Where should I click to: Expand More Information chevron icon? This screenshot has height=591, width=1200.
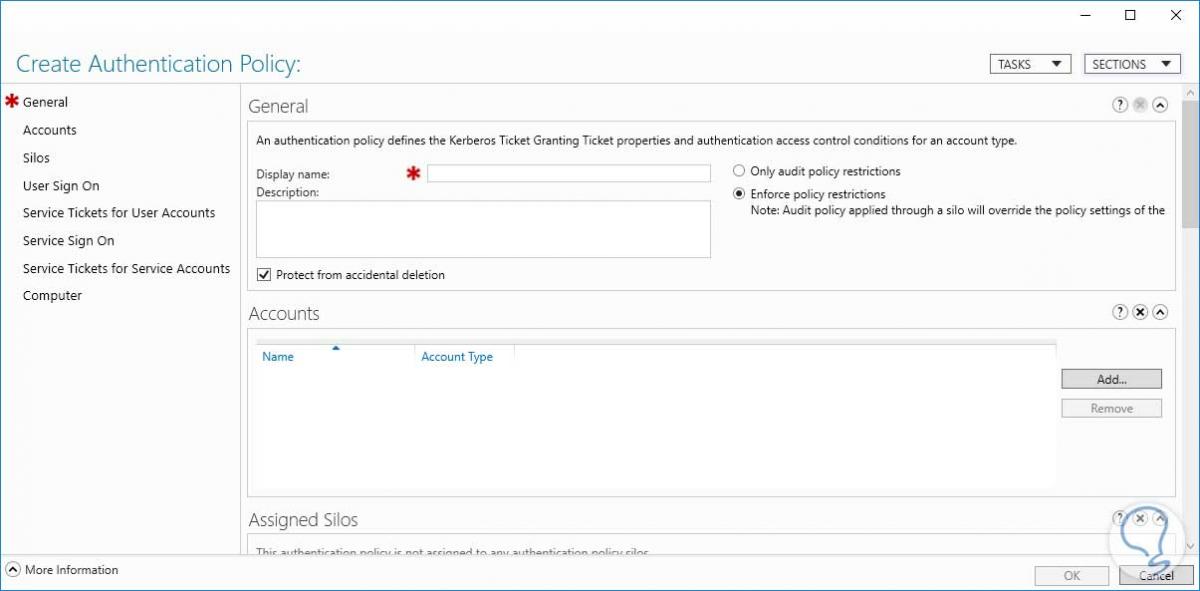click(x=12, y=570)
